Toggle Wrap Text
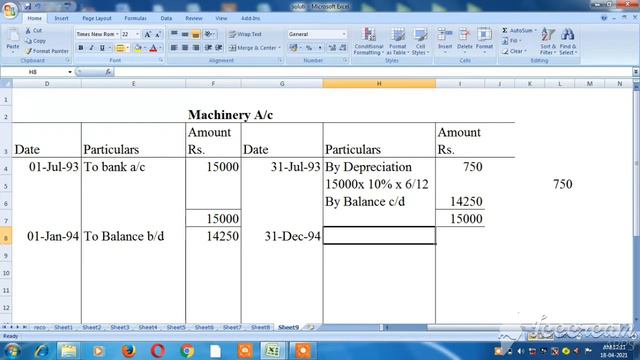 (x=245, y=34)
